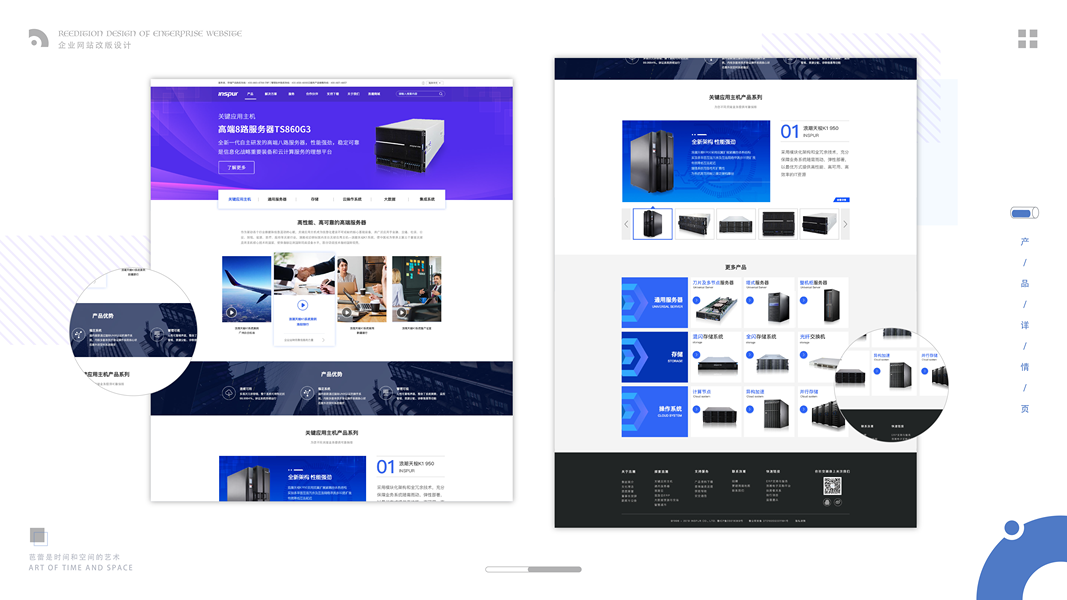The image size is (1067, 600).
Task: Click blue arrow circle on 光纤交换机 card
Action: click(804, 354)
